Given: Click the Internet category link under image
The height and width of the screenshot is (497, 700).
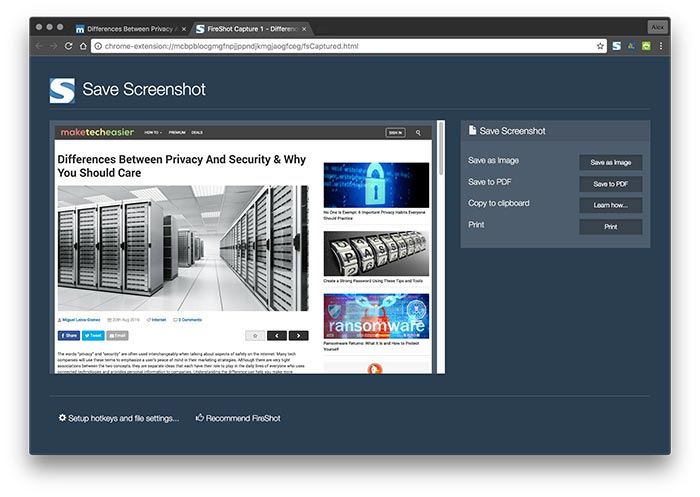Looking at the screenshot, I should [x=157, y=320].
